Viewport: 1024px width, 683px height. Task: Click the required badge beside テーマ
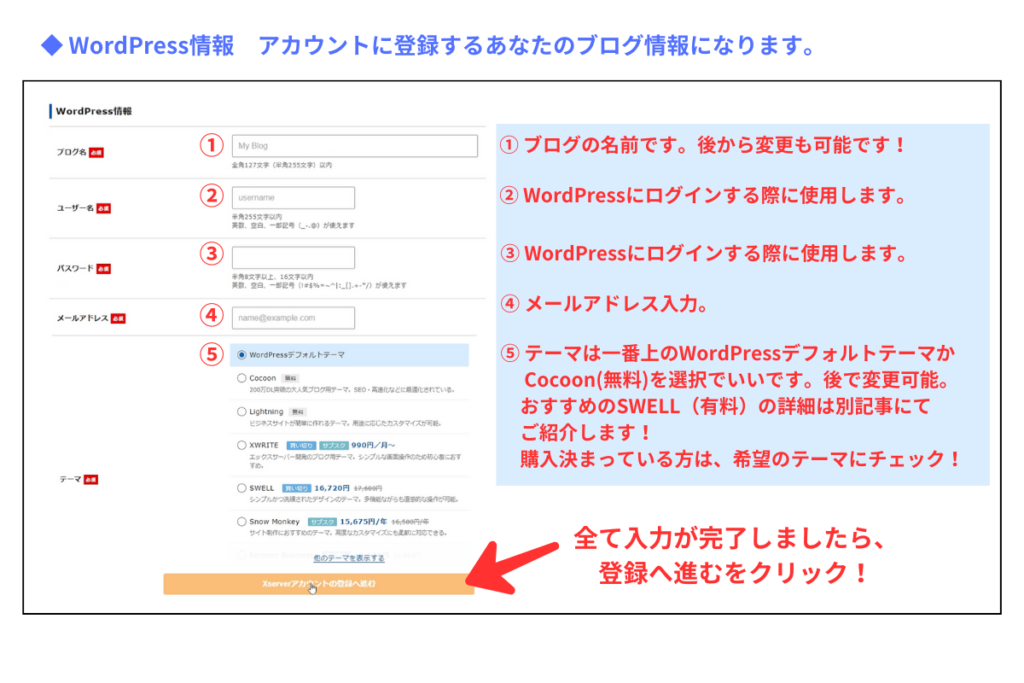coord(90,479)
